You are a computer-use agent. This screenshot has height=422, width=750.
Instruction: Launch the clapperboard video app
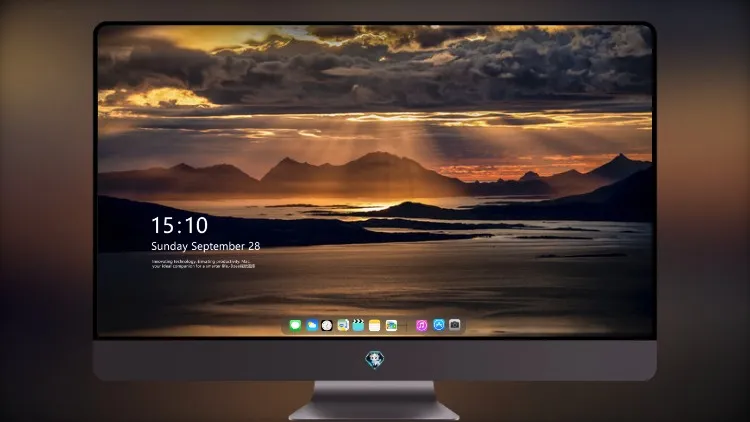point(358,325)
